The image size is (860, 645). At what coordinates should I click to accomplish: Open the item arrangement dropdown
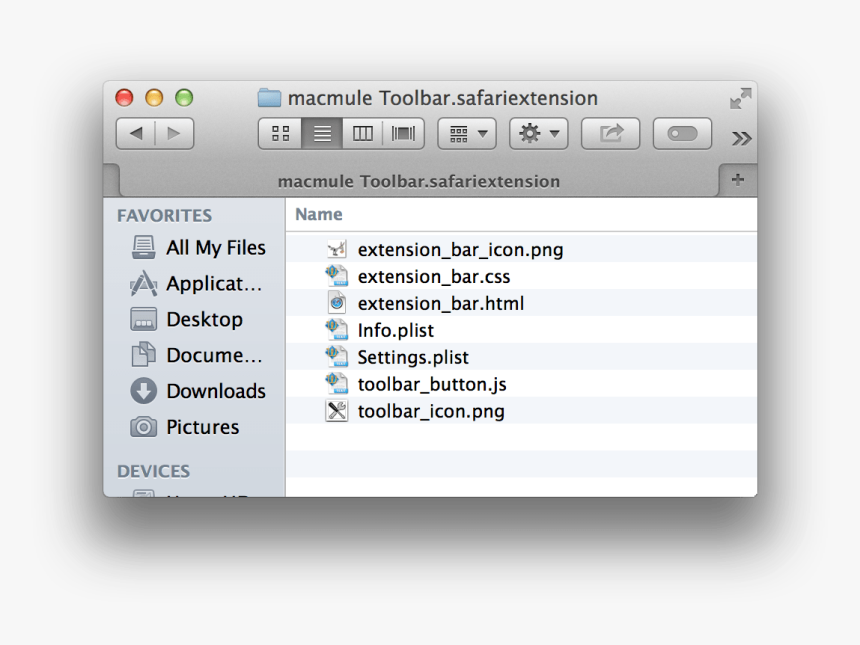(467, 133)
